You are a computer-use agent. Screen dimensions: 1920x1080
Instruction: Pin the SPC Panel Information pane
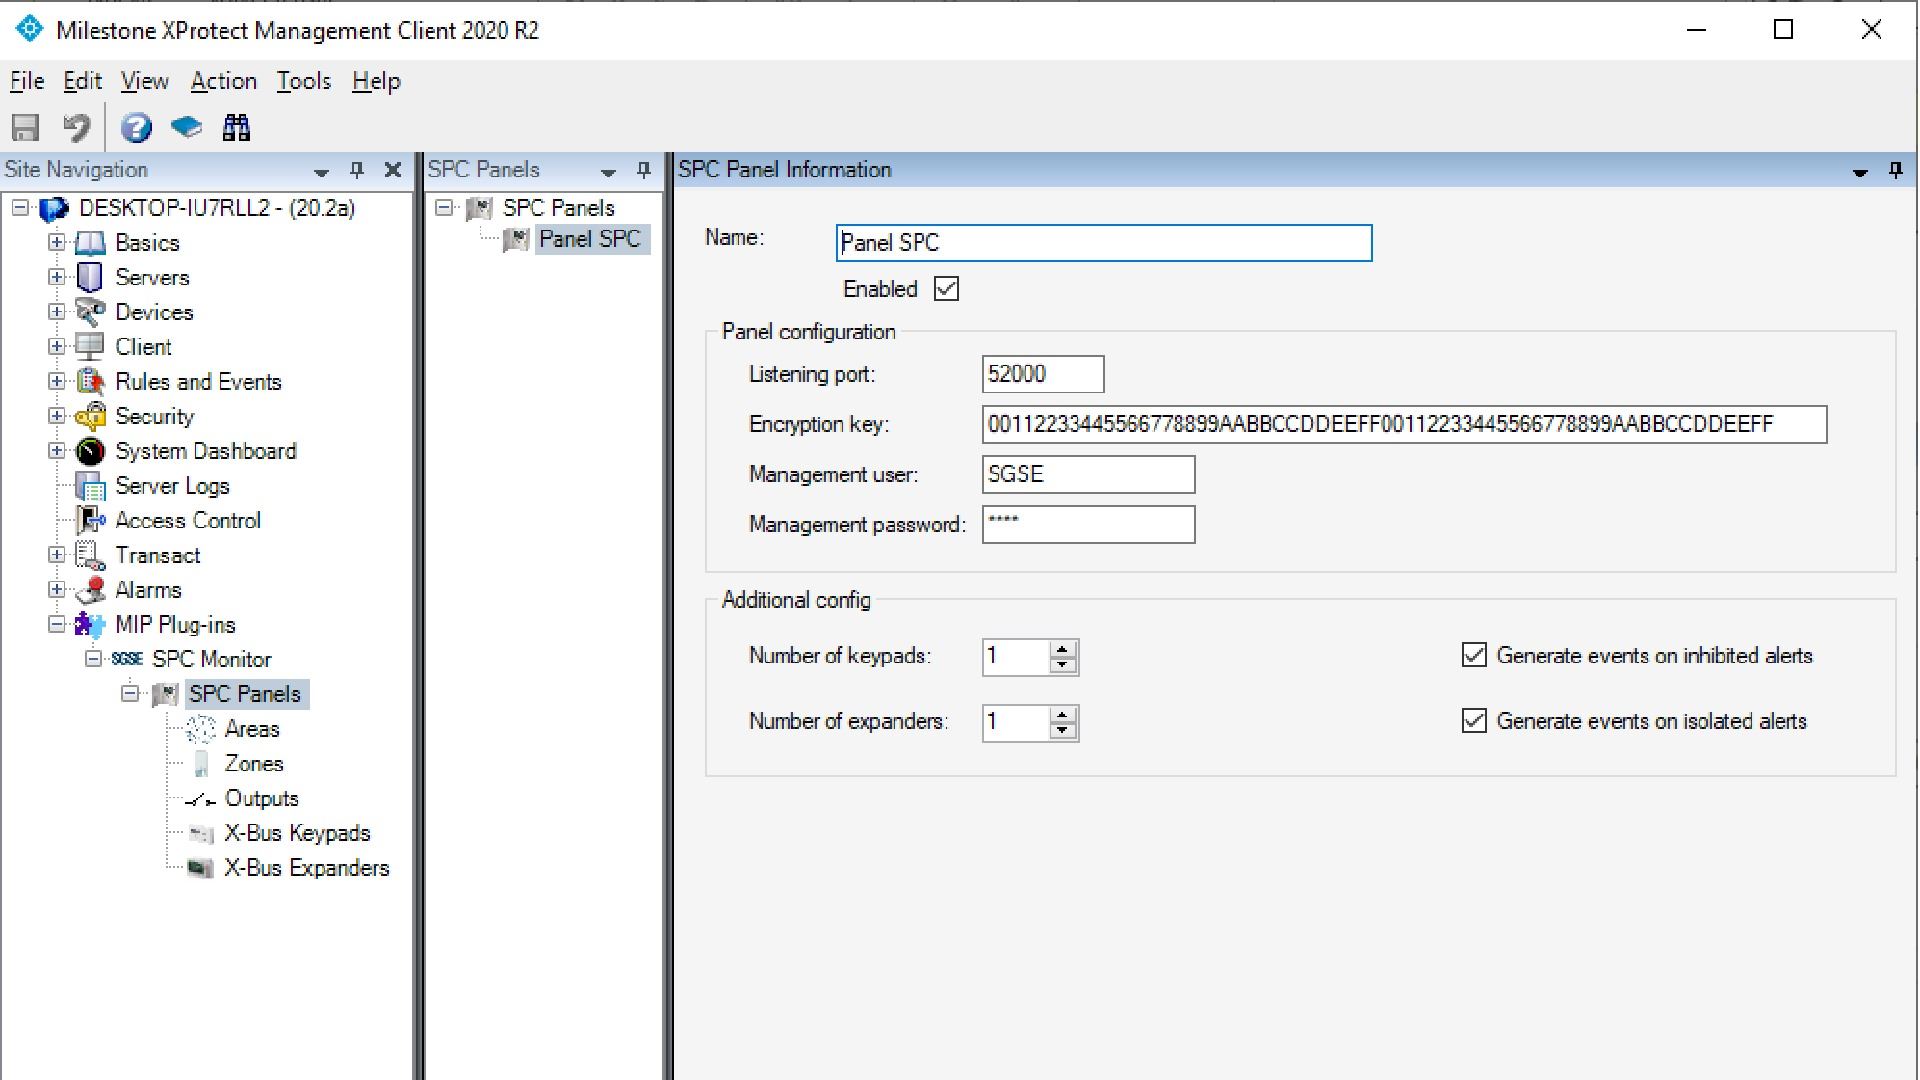[1895, 170]
